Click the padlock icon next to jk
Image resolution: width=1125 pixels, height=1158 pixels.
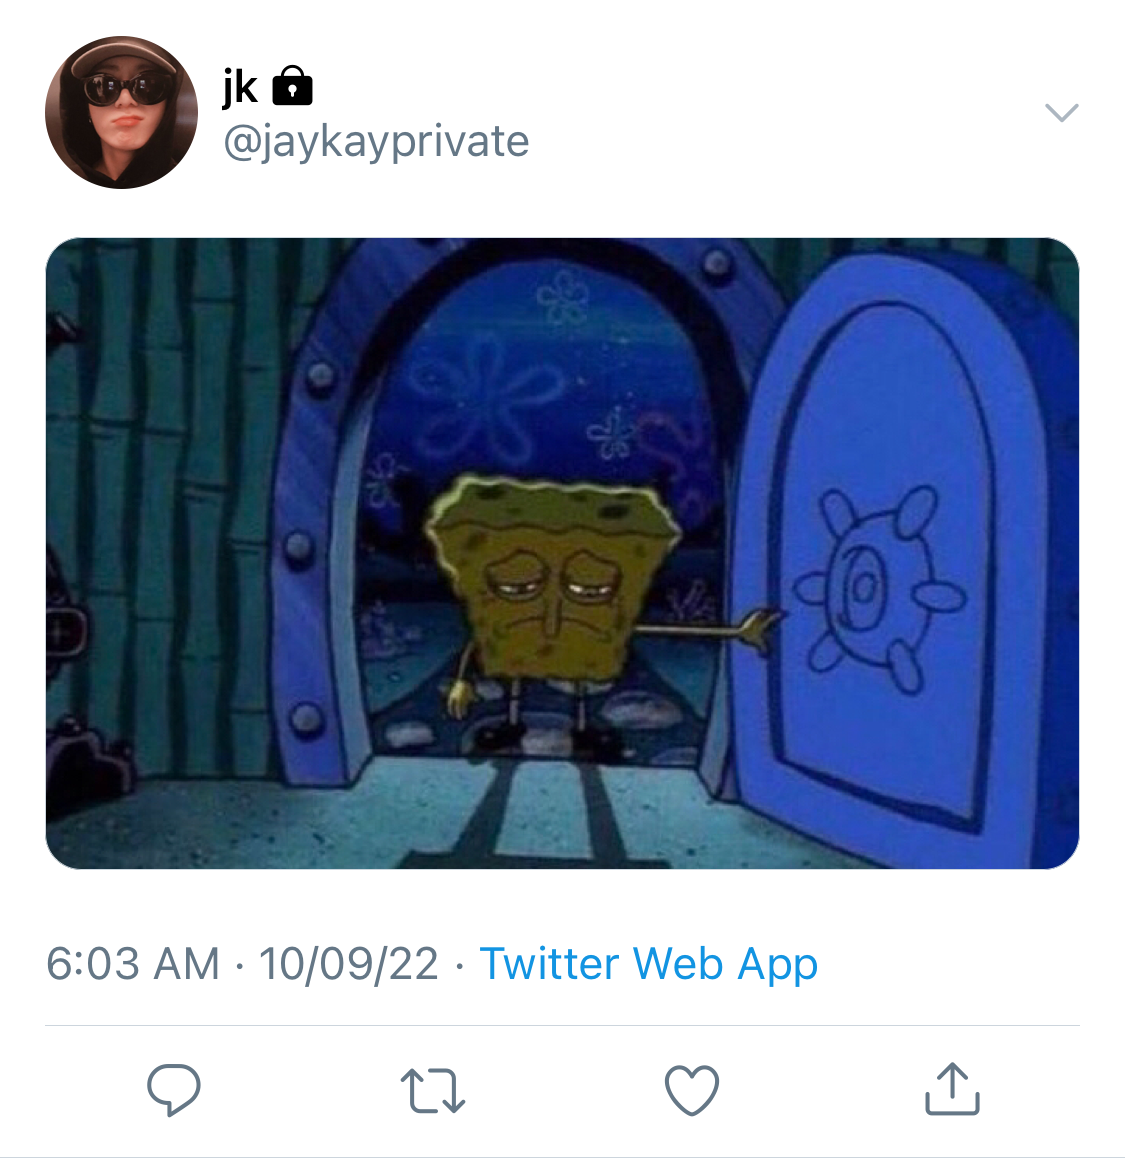click(293, 86)
